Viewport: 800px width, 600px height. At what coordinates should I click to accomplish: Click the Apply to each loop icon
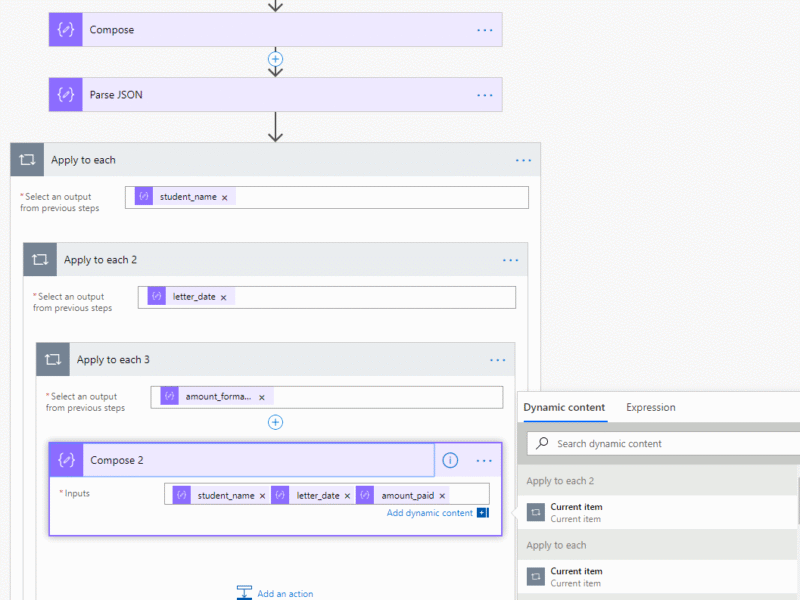[28, 160]
